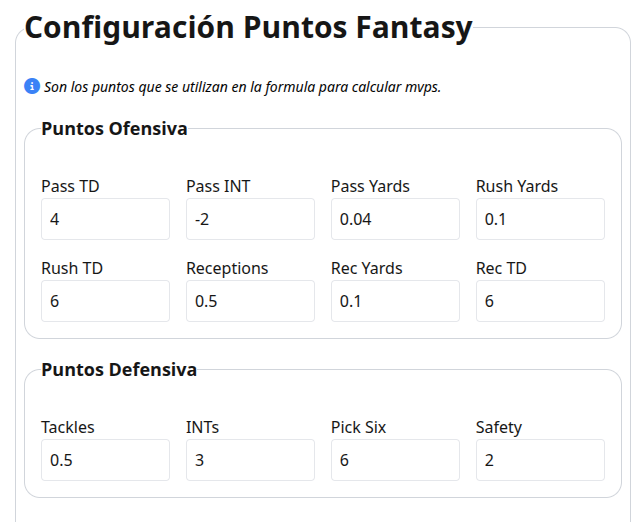This screenshot has width=643, height=522.
Task: Click the Configuración Puntos Fantasy title
Action: click(x=249, y=28)
